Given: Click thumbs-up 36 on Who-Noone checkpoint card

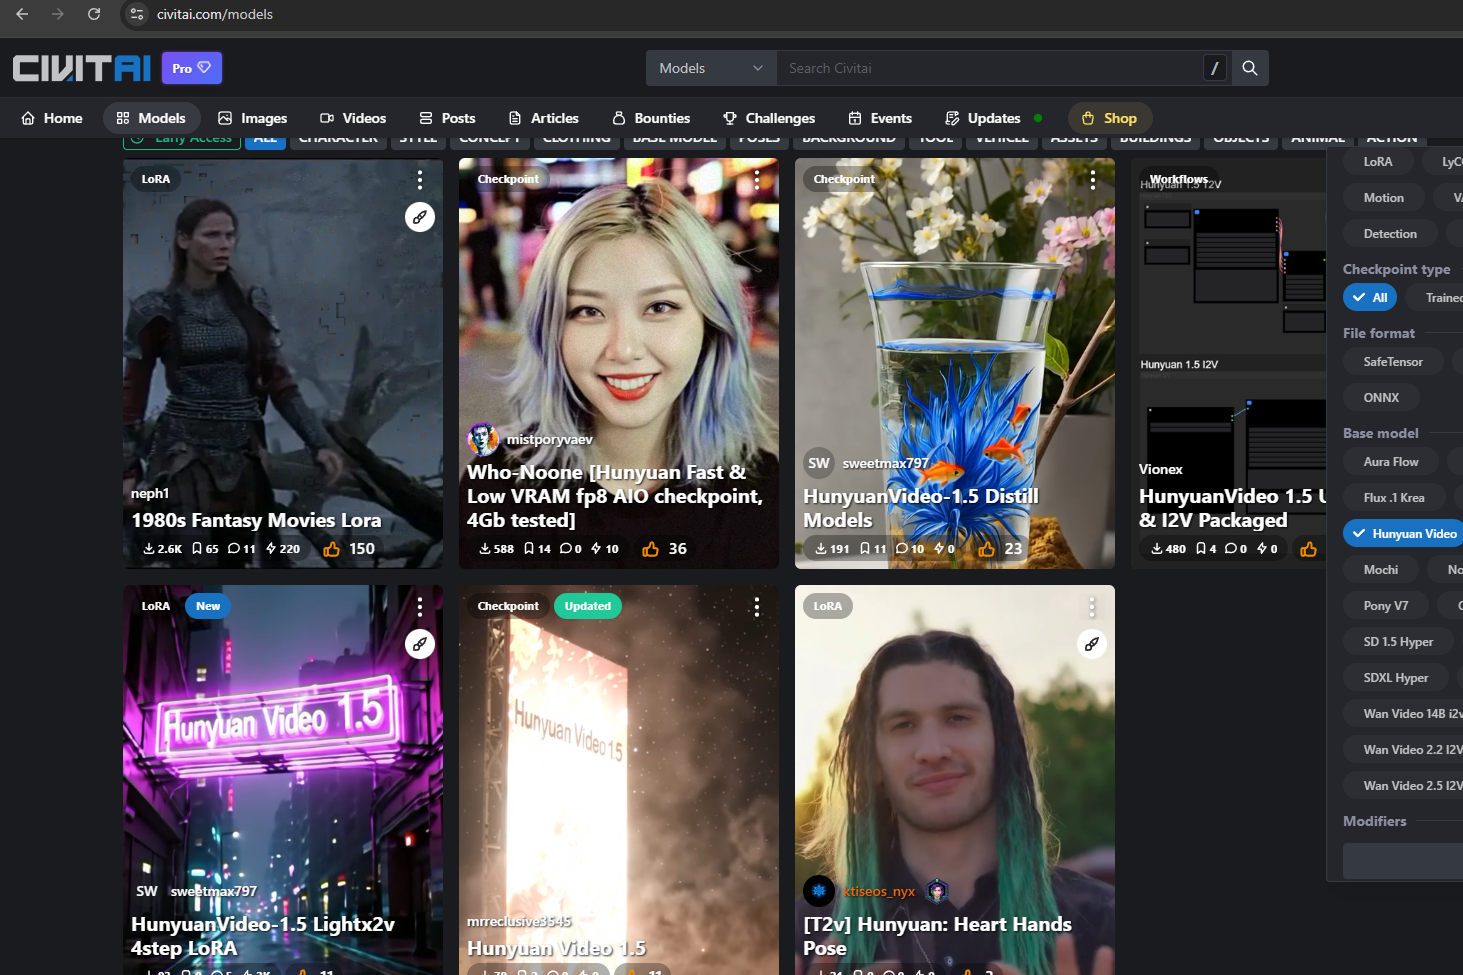Looking at the screenshot, I should point(665,549).
